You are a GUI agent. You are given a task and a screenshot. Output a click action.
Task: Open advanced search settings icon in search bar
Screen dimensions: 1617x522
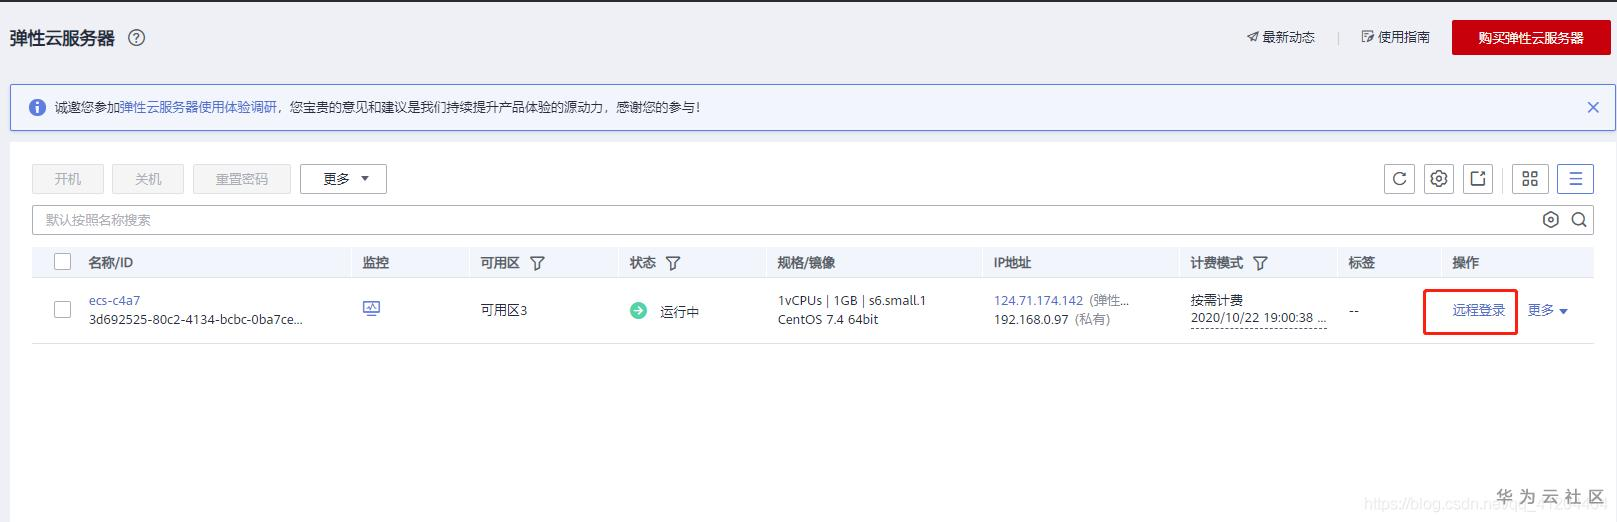tap(1551, 220)
